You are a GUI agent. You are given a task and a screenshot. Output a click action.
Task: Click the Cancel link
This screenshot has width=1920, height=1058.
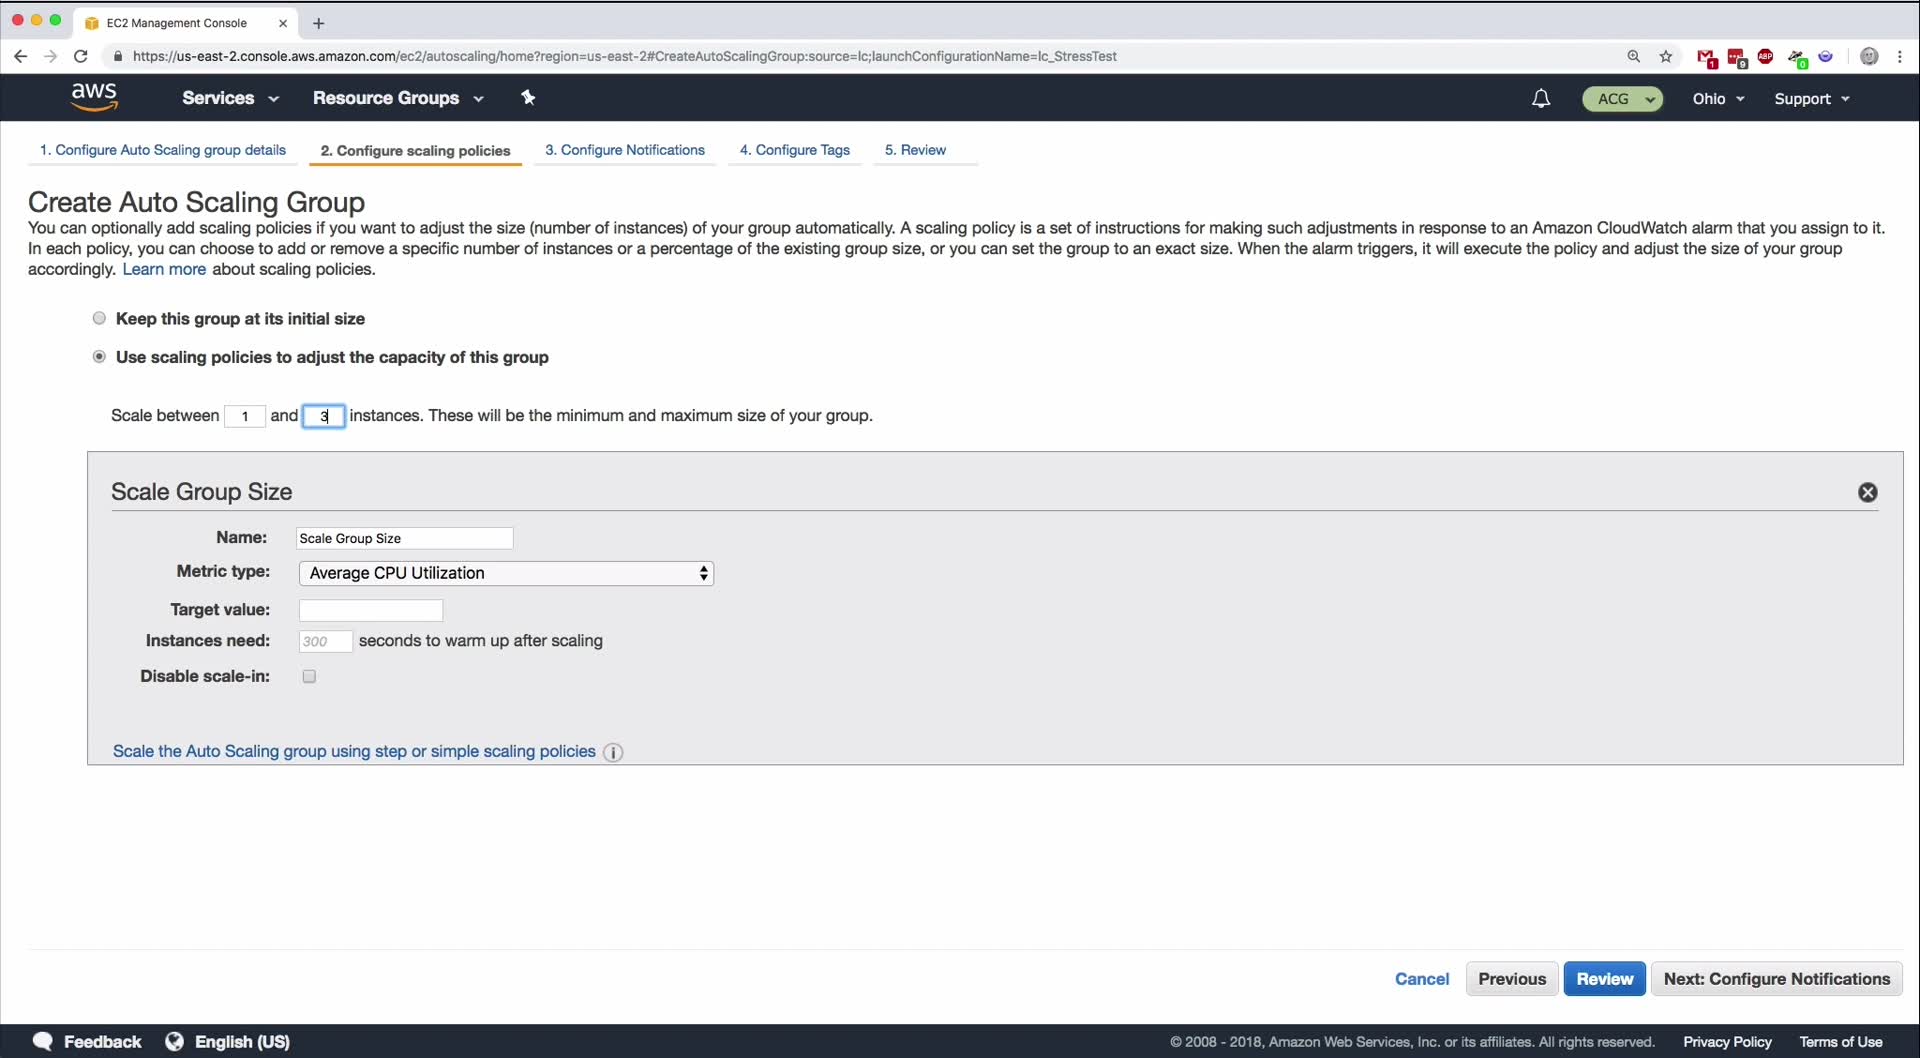(1421, 979)
